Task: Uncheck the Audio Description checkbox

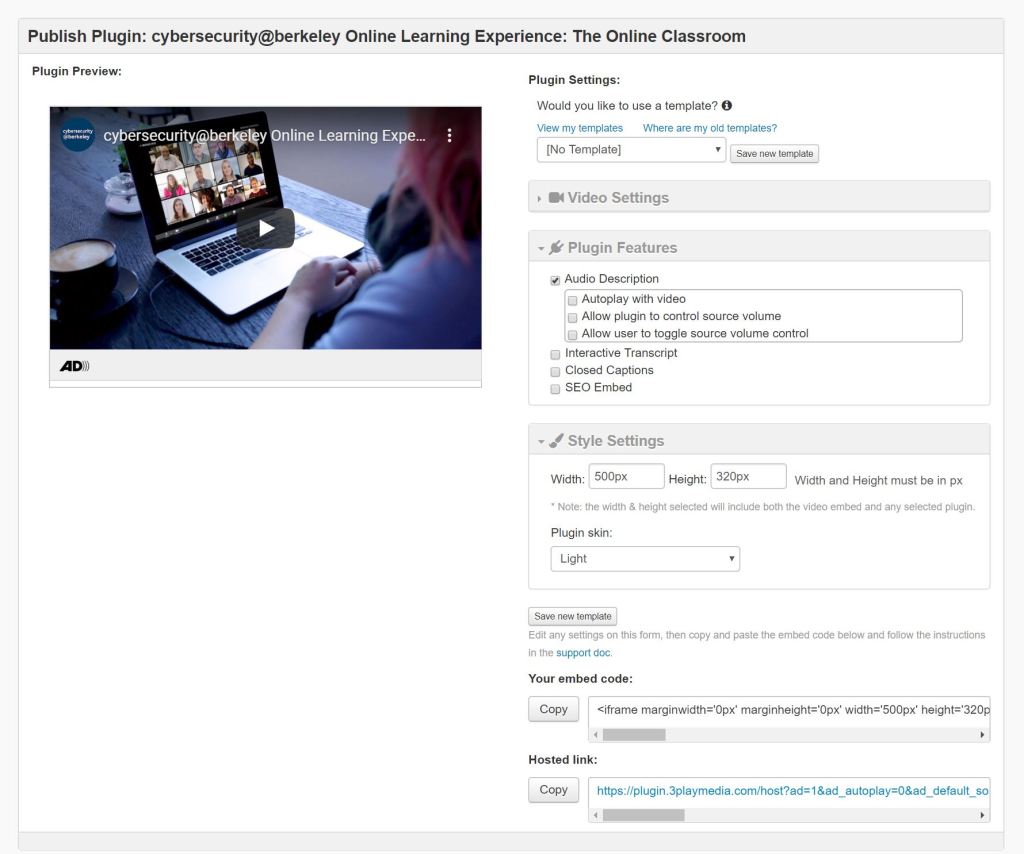Action: click(555, 280)
